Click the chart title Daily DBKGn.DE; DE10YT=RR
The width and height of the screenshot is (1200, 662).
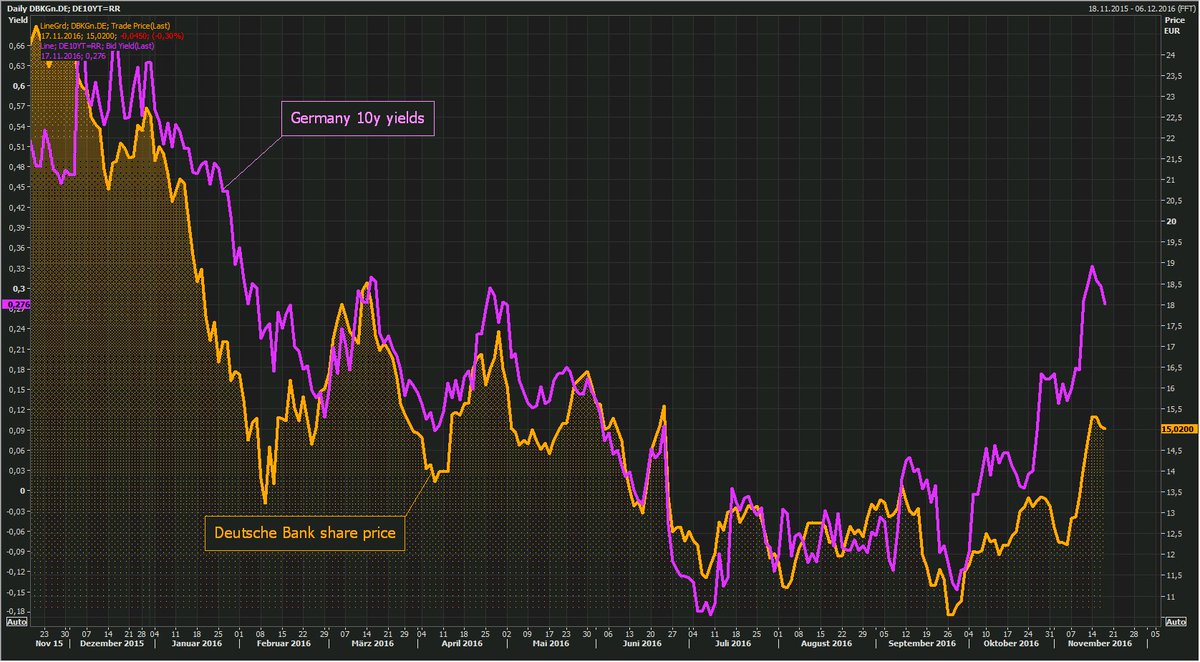63,7
